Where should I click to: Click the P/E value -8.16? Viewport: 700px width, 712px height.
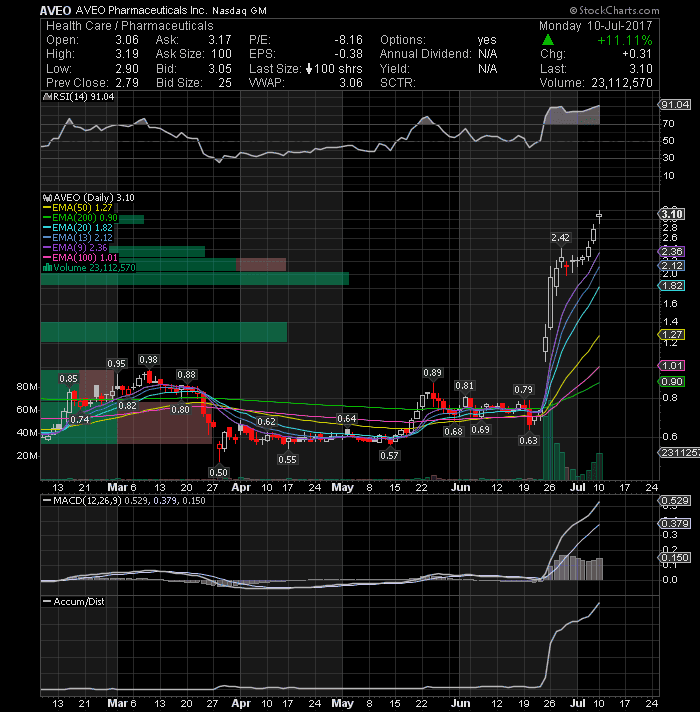(x=349, y=40)
